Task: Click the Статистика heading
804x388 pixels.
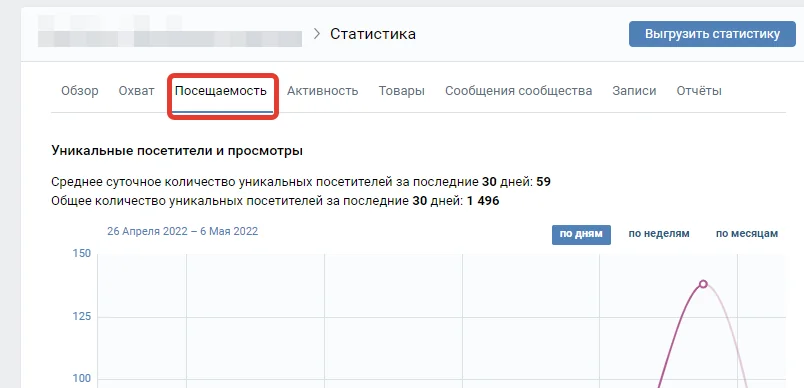Action: coord(373,34)
